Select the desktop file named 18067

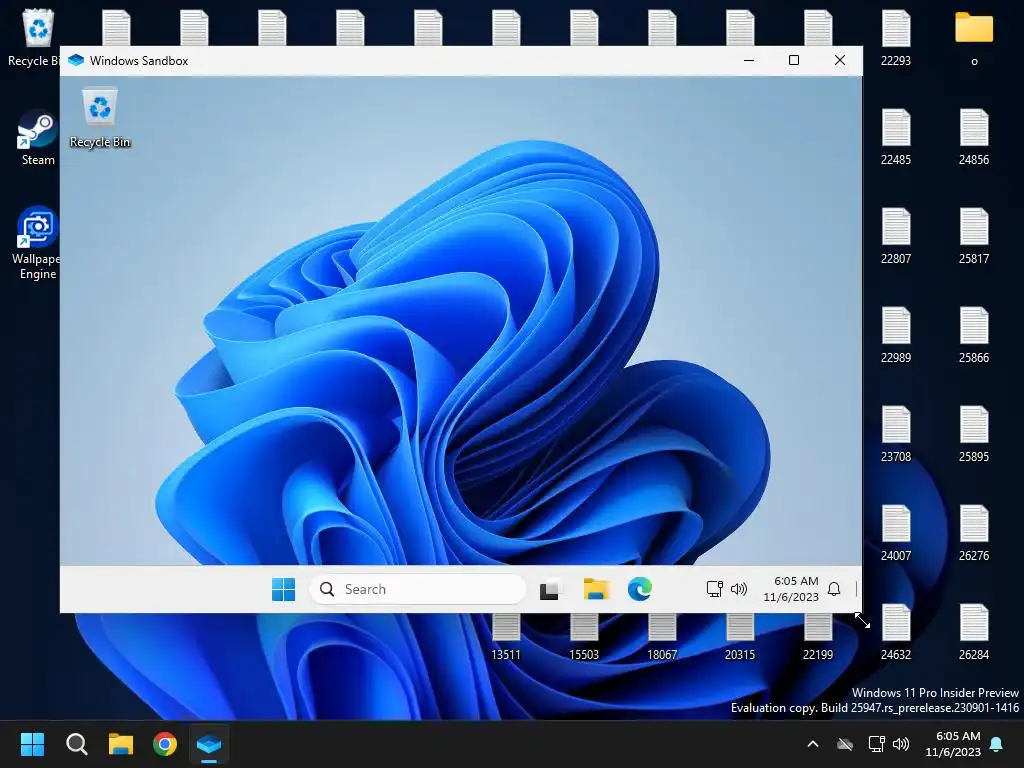coord(662,638)
